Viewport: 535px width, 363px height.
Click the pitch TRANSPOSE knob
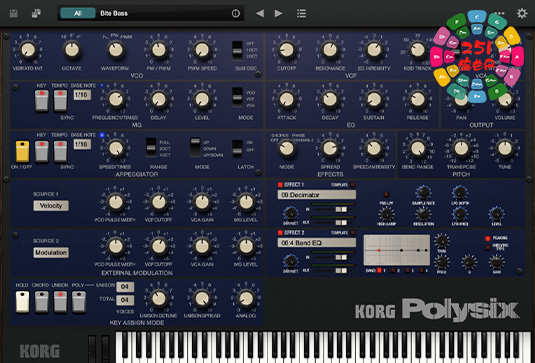click(461, 148)
